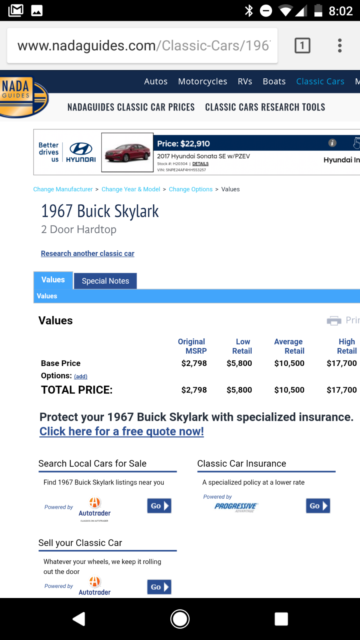This screenshot has width=360, height=640.
Task: Open the tab switcher showing 1 tab
Action: tap(302, 46)
